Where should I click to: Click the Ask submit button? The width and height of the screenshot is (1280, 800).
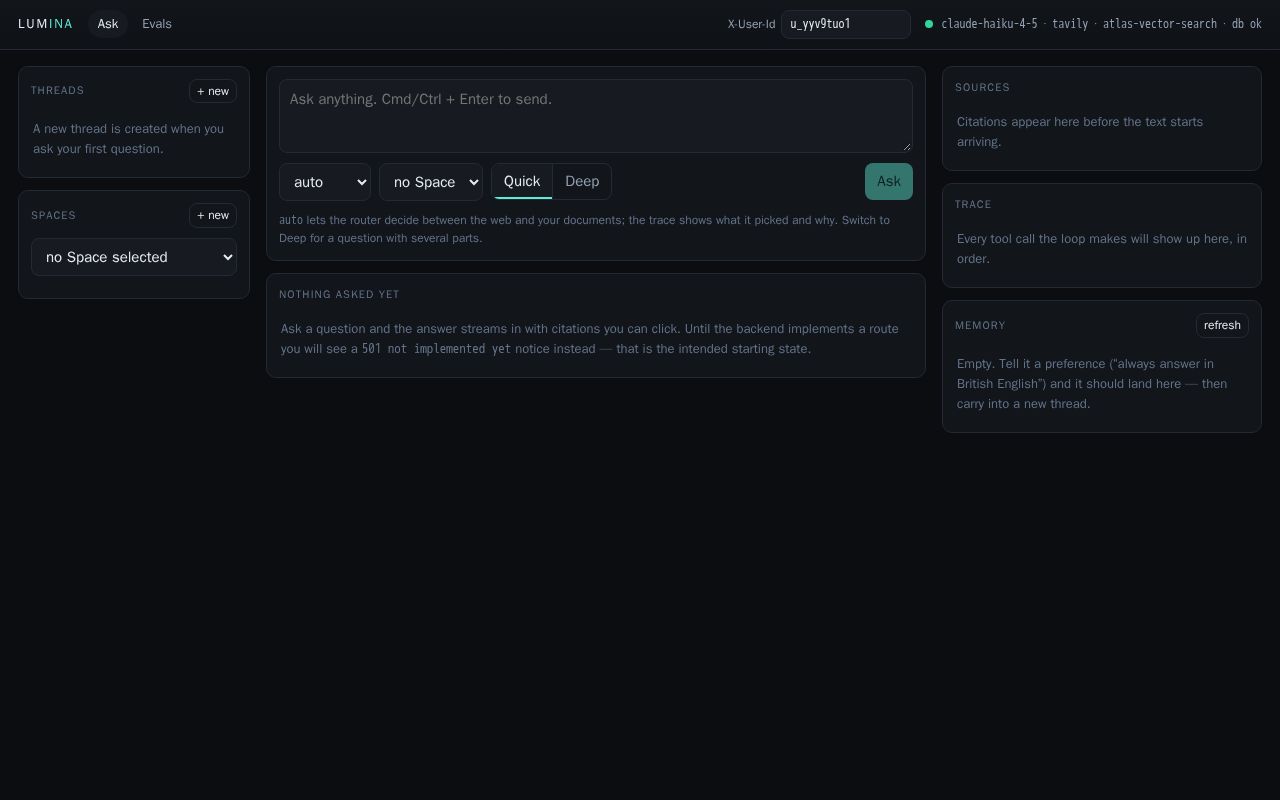coord(889,181)
